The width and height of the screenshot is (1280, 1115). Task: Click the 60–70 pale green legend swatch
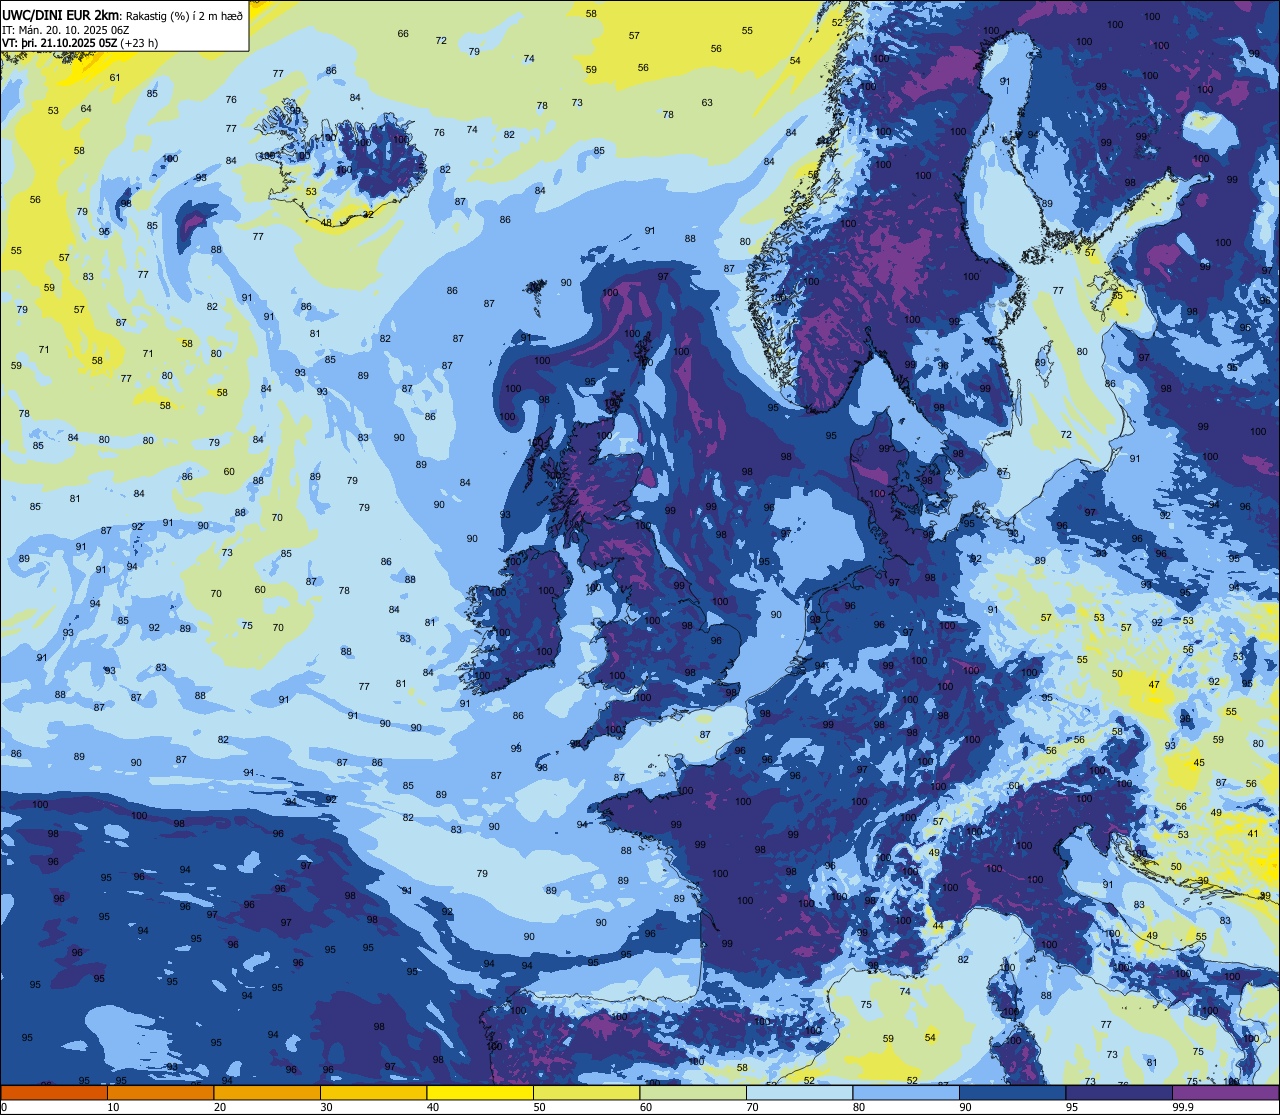693,1092
